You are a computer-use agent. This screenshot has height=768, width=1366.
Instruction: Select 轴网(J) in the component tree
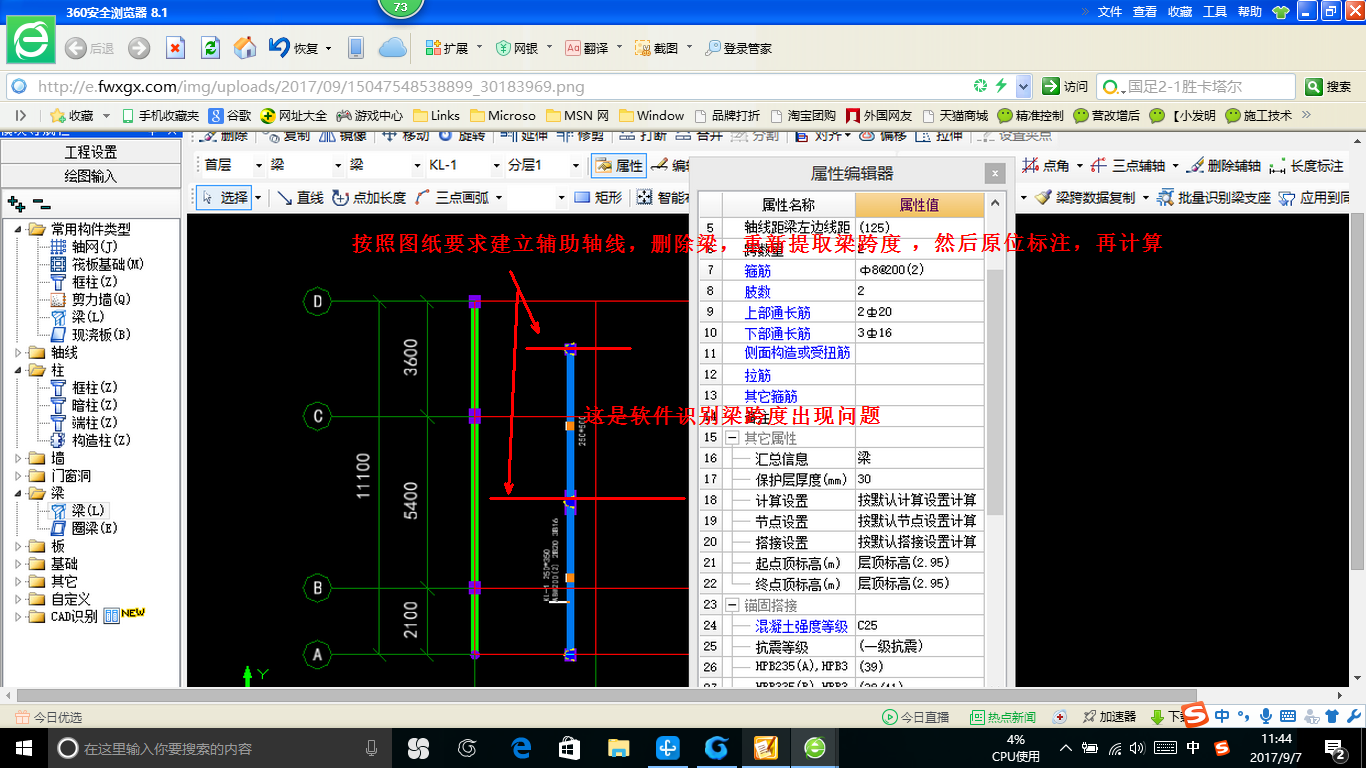click(84, 247)
